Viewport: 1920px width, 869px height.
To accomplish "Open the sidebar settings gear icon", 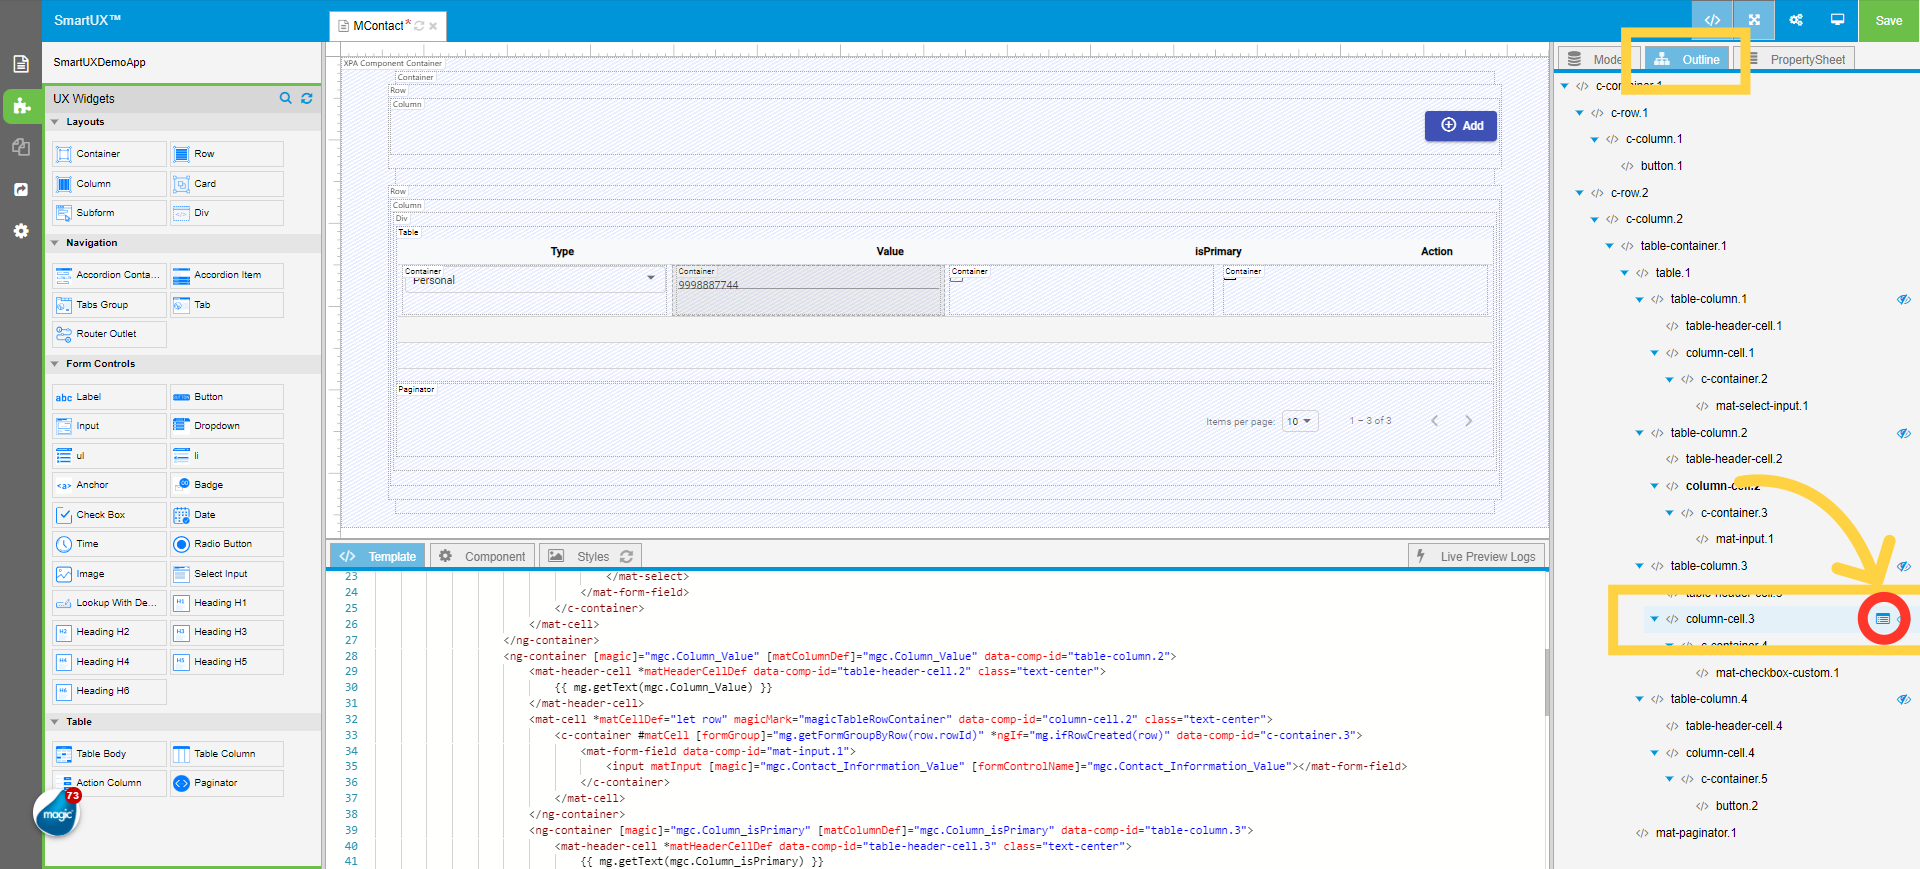I will 21,231.
